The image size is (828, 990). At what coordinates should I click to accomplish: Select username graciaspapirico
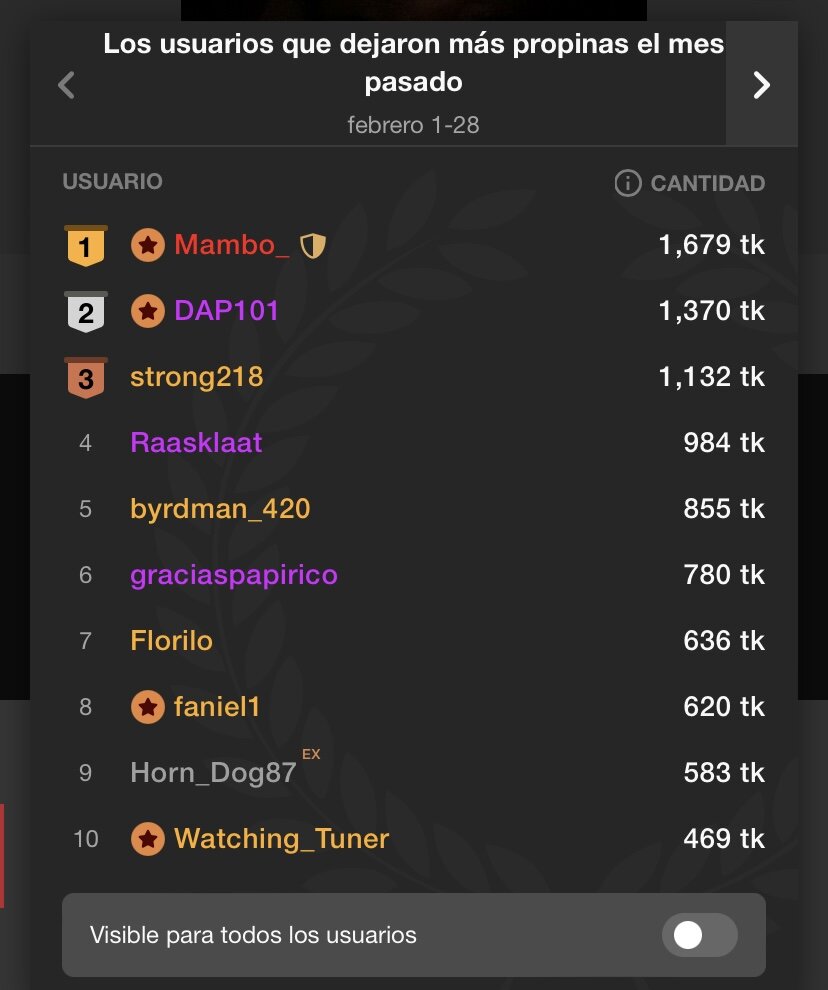click(234, 575)
